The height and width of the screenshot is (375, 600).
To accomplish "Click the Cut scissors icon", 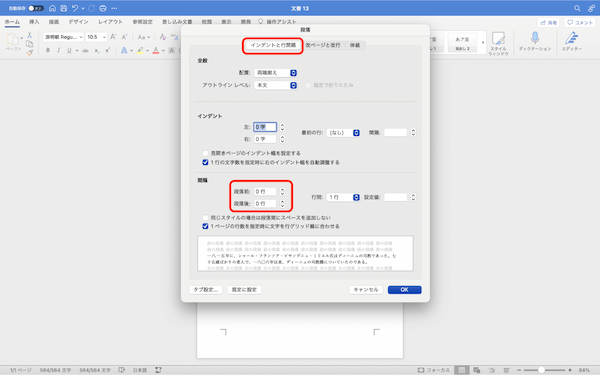I will click(x=29, y=35).
